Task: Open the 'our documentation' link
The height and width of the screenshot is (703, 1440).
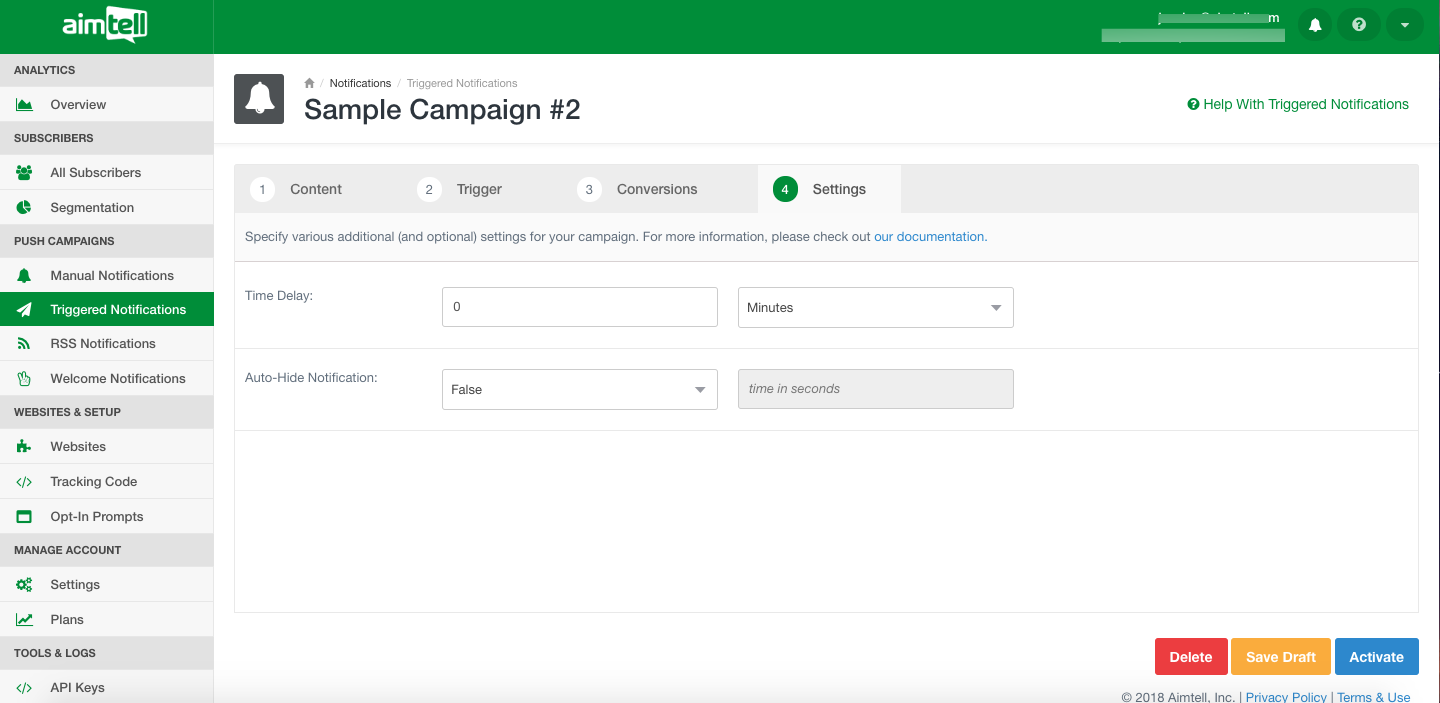Action: point(930,237)
